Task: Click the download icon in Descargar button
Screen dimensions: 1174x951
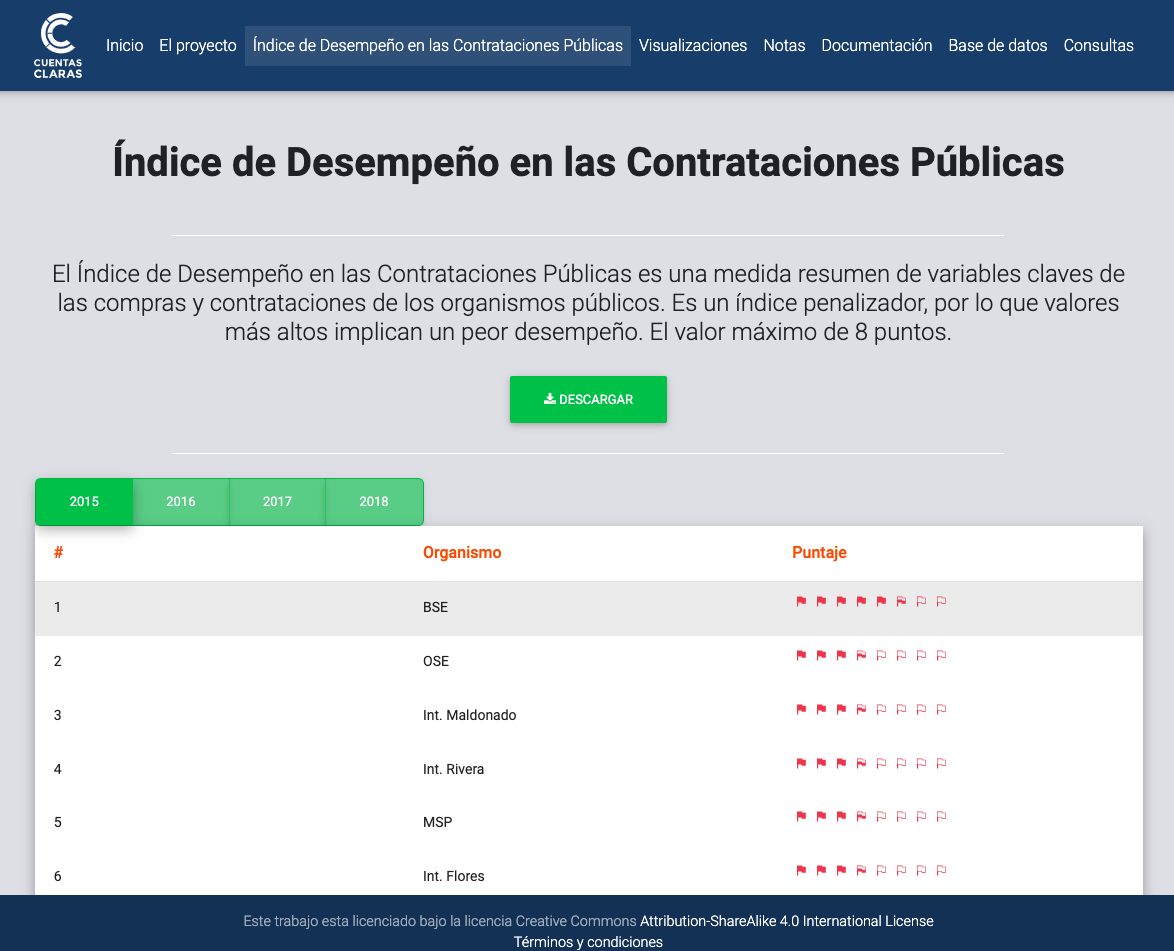Action: pos(549,399)
